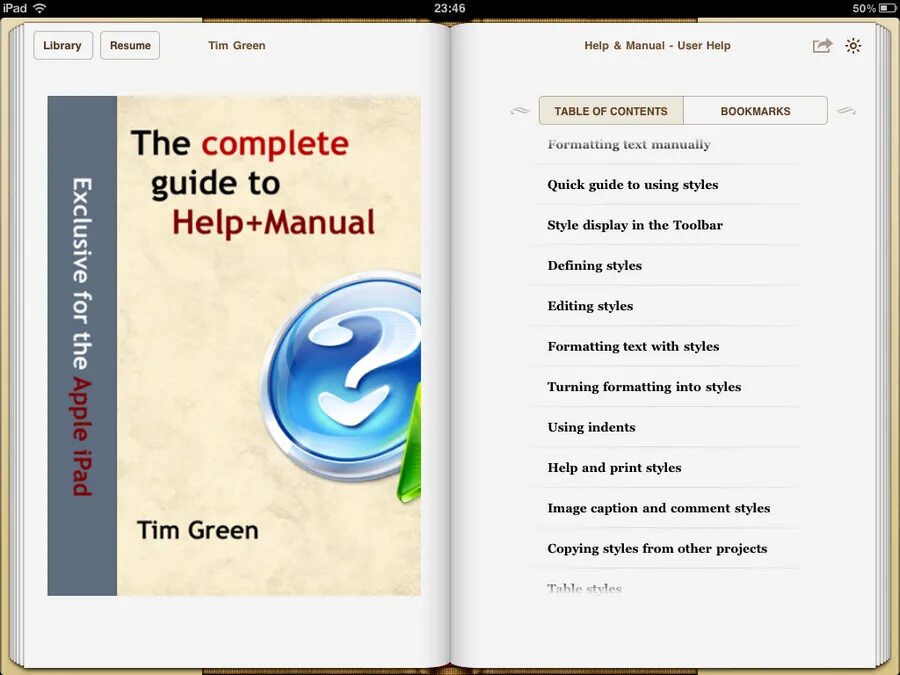Viewport: 900px width, 675px height.
Task: Go back to the Library
Action: [63, 45]
